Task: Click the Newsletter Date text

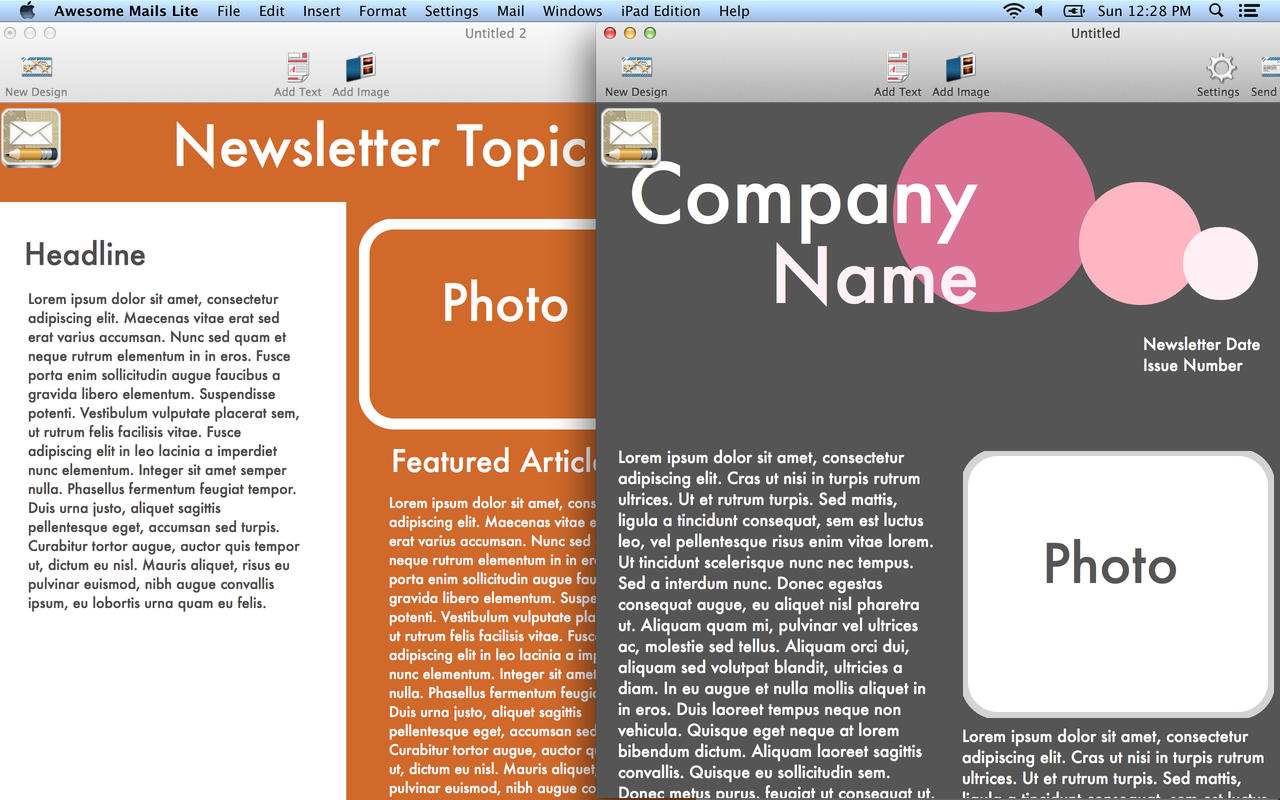Action: (x=1201, y=344)
